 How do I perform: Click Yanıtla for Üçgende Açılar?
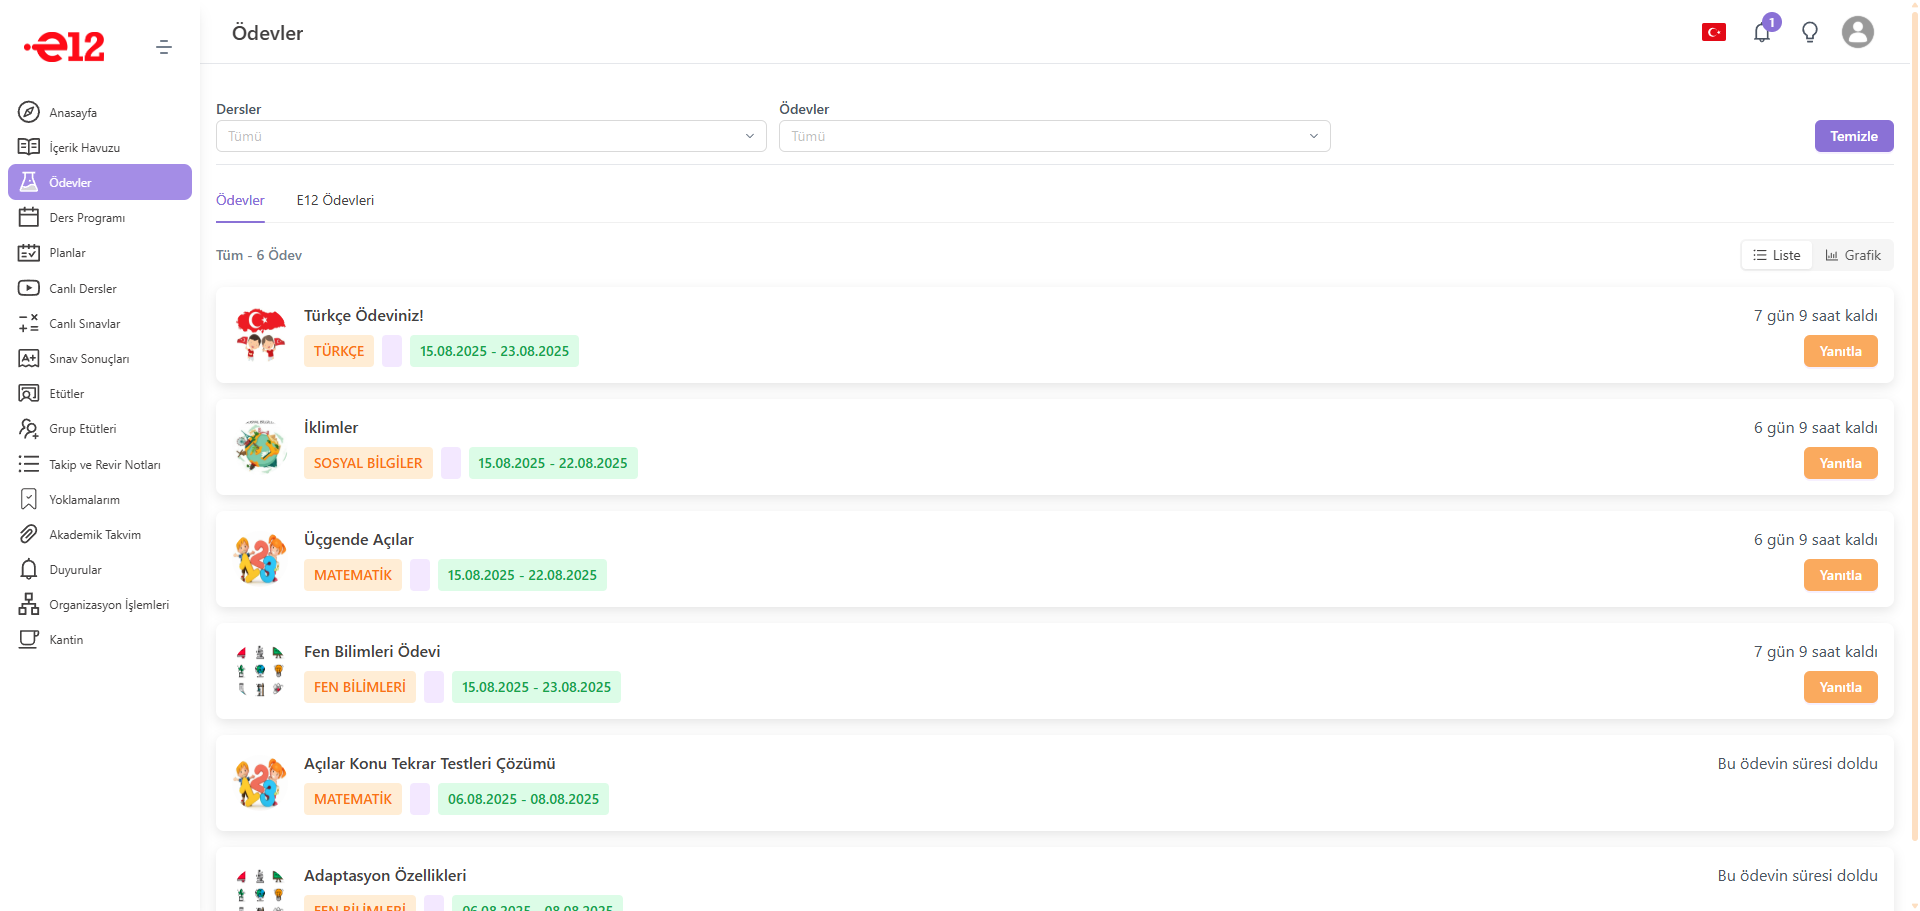point(1840,575)
